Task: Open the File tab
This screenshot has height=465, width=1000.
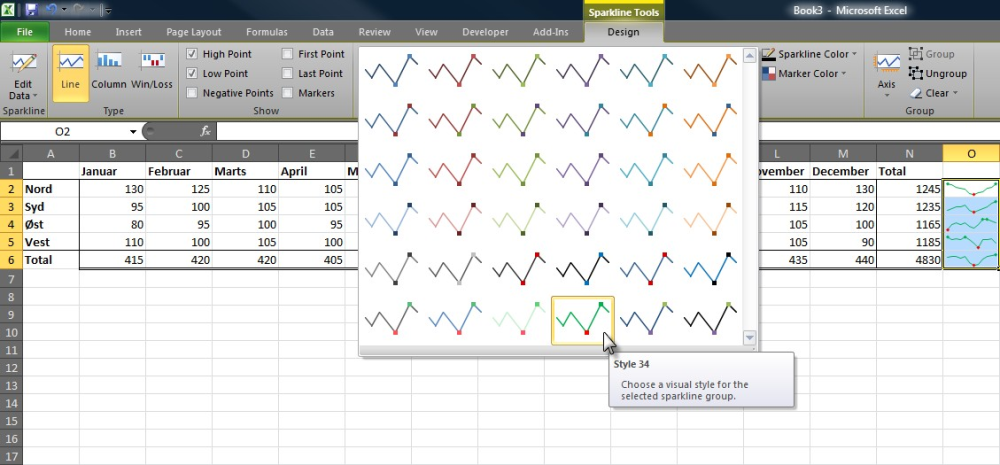Action: 25,32
